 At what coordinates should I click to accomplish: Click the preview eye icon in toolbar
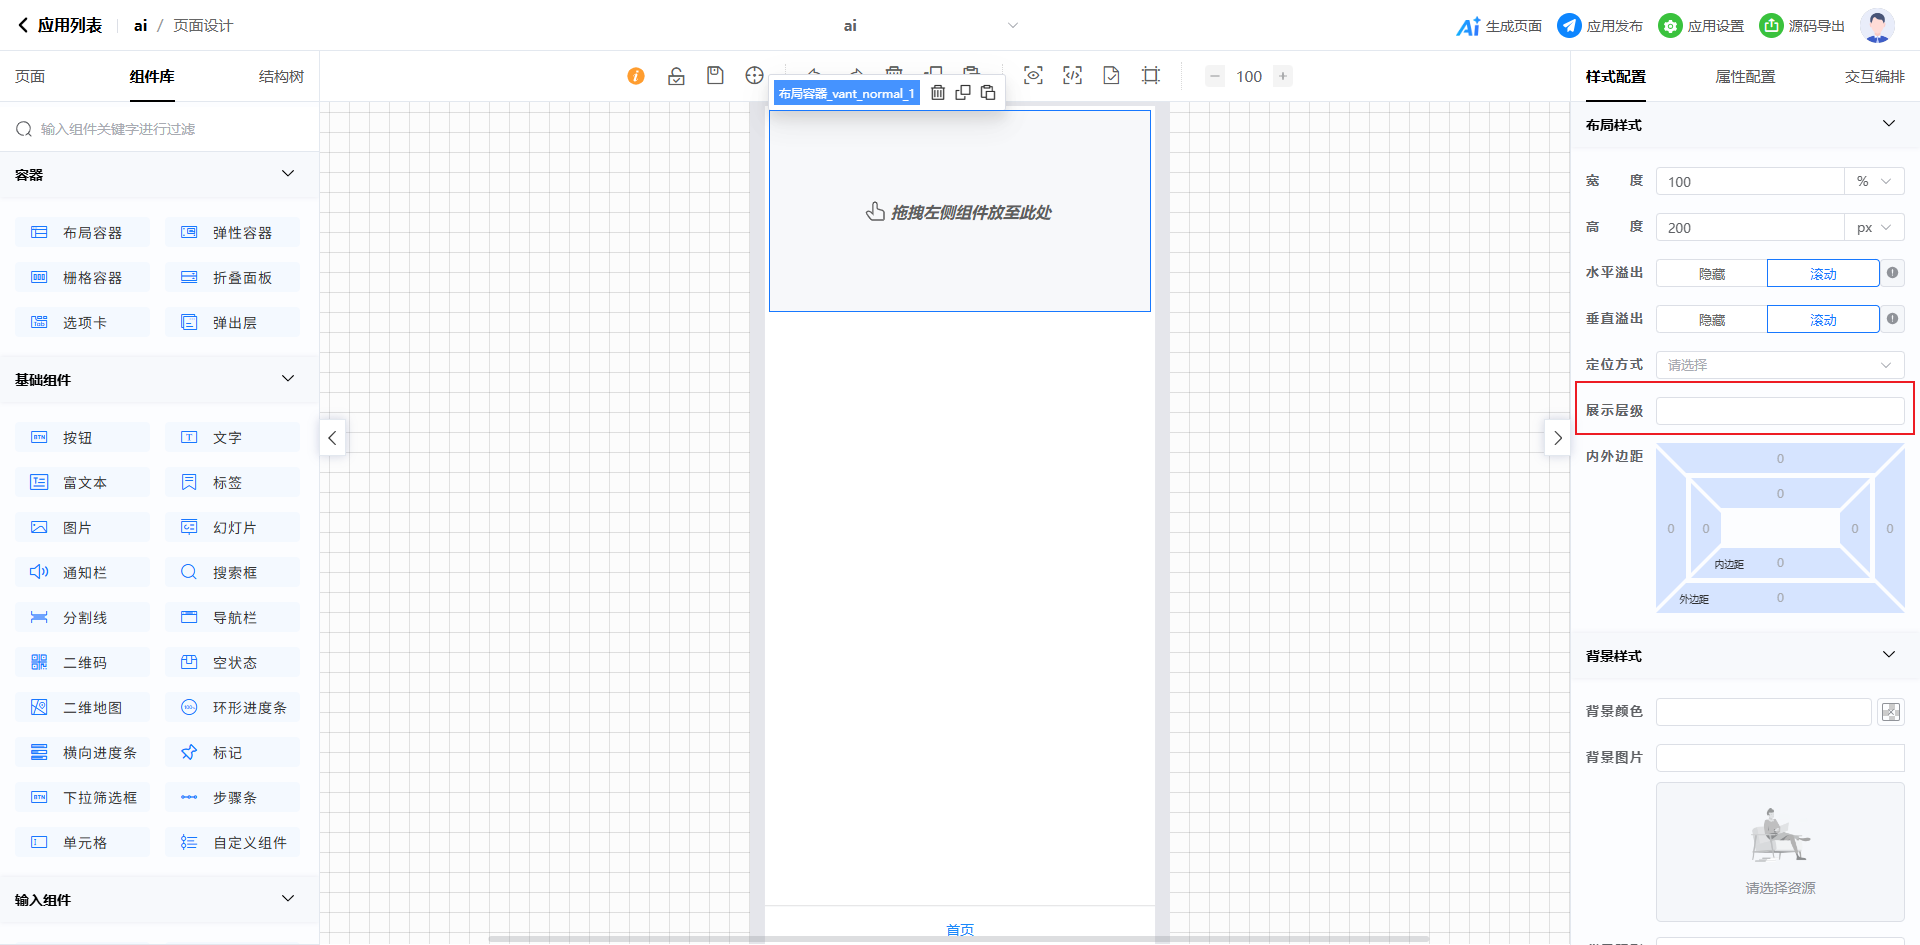(1033, 76)
